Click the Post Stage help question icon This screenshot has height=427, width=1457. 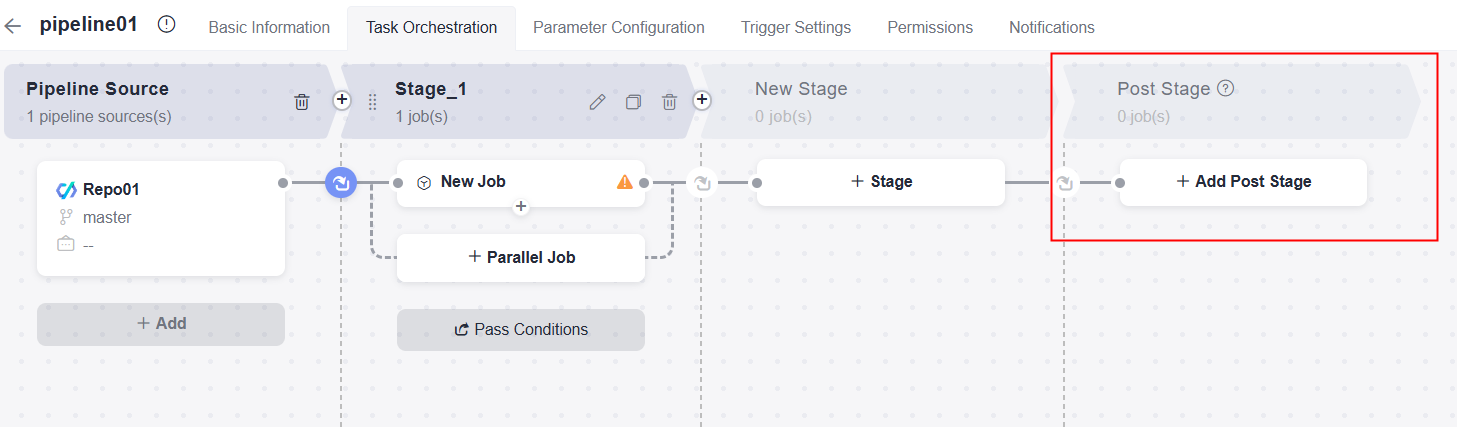click(x=1225, y=88)
